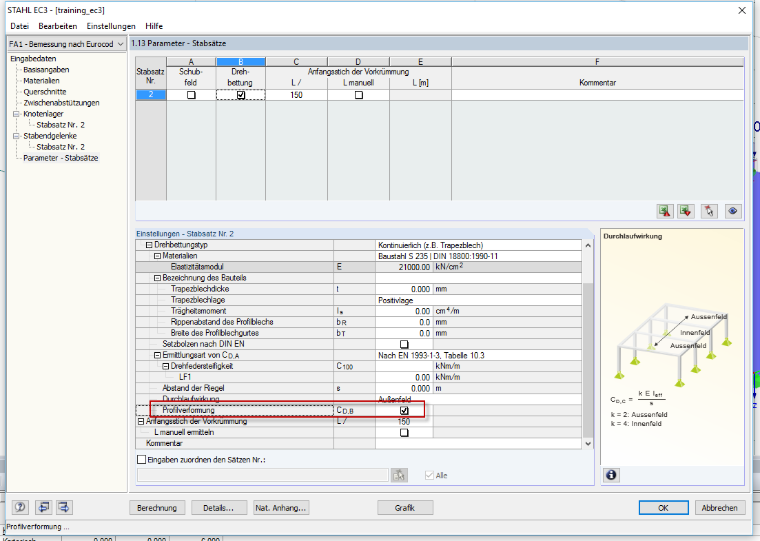Click the Nat. Anhang... button
Image resolution: width=760 pixels, height=541 pixels.
click(x=281, y=508)
